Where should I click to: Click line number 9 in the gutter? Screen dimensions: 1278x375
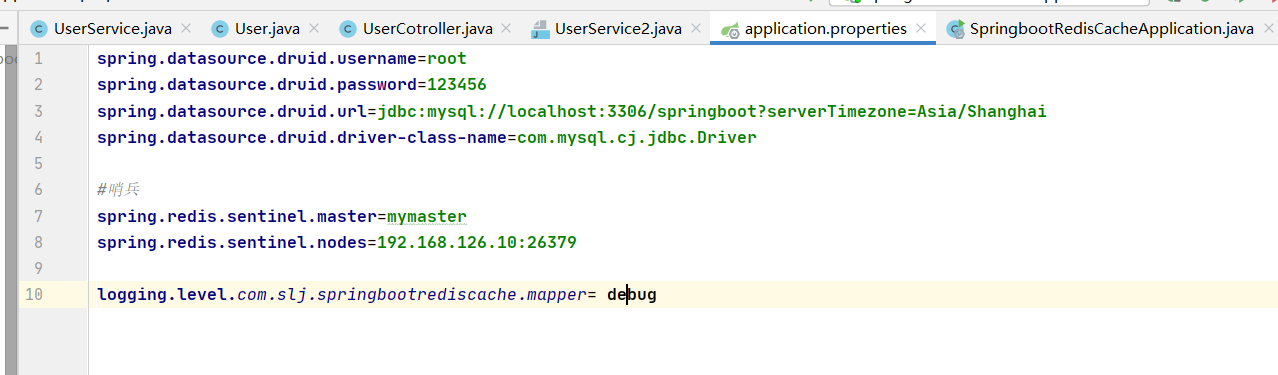38,268
